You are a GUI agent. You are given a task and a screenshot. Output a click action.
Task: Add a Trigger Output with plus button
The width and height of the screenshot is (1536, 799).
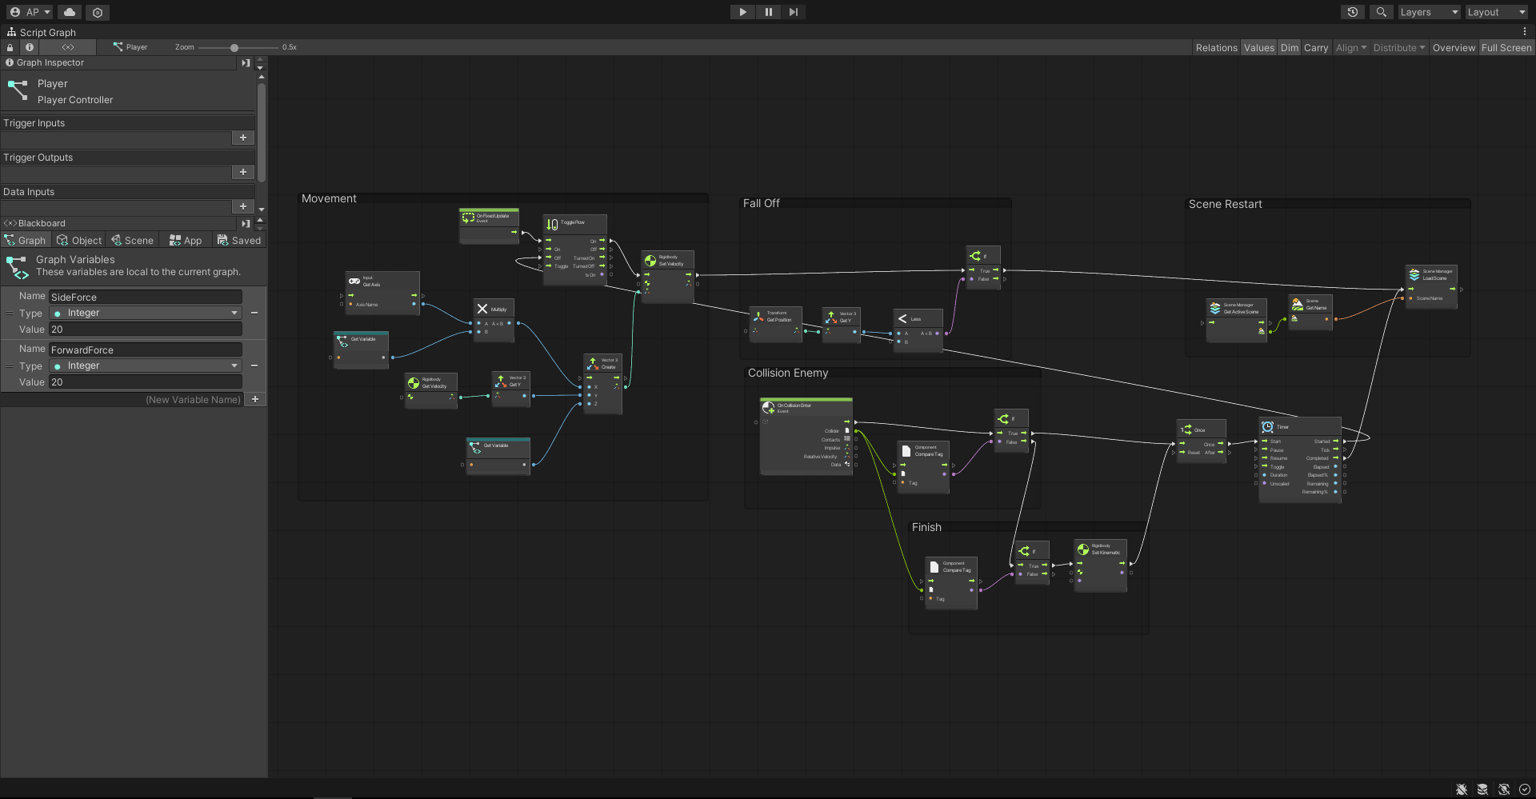243,172
